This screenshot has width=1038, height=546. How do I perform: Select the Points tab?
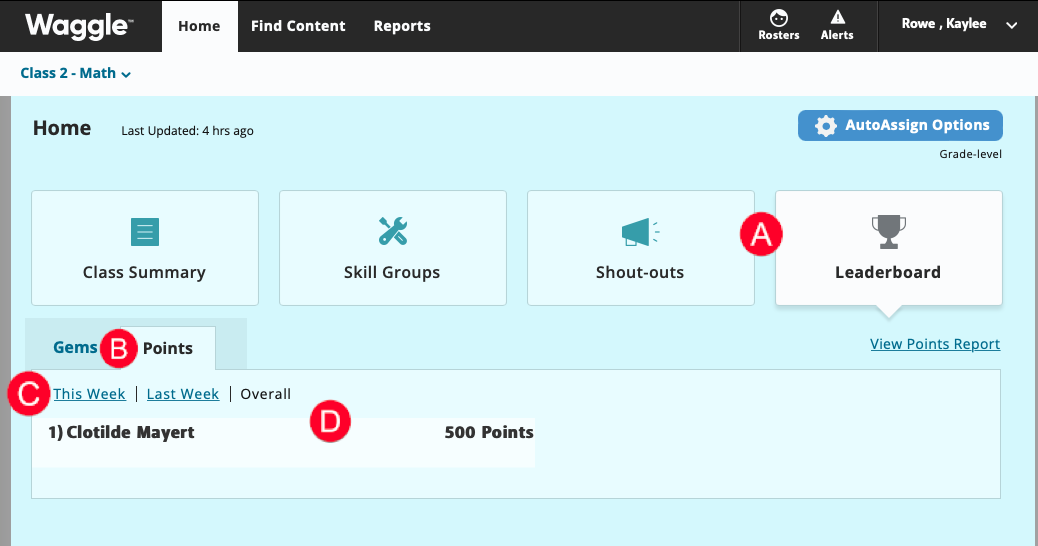tap(167, 348)
